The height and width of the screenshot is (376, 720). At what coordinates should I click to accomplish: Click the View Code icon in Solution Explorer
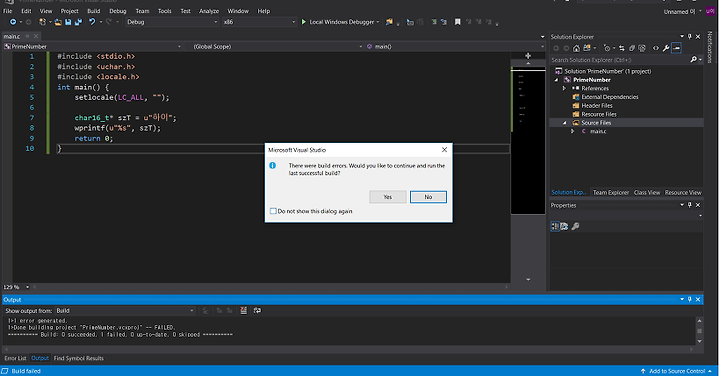pos(656,48)
